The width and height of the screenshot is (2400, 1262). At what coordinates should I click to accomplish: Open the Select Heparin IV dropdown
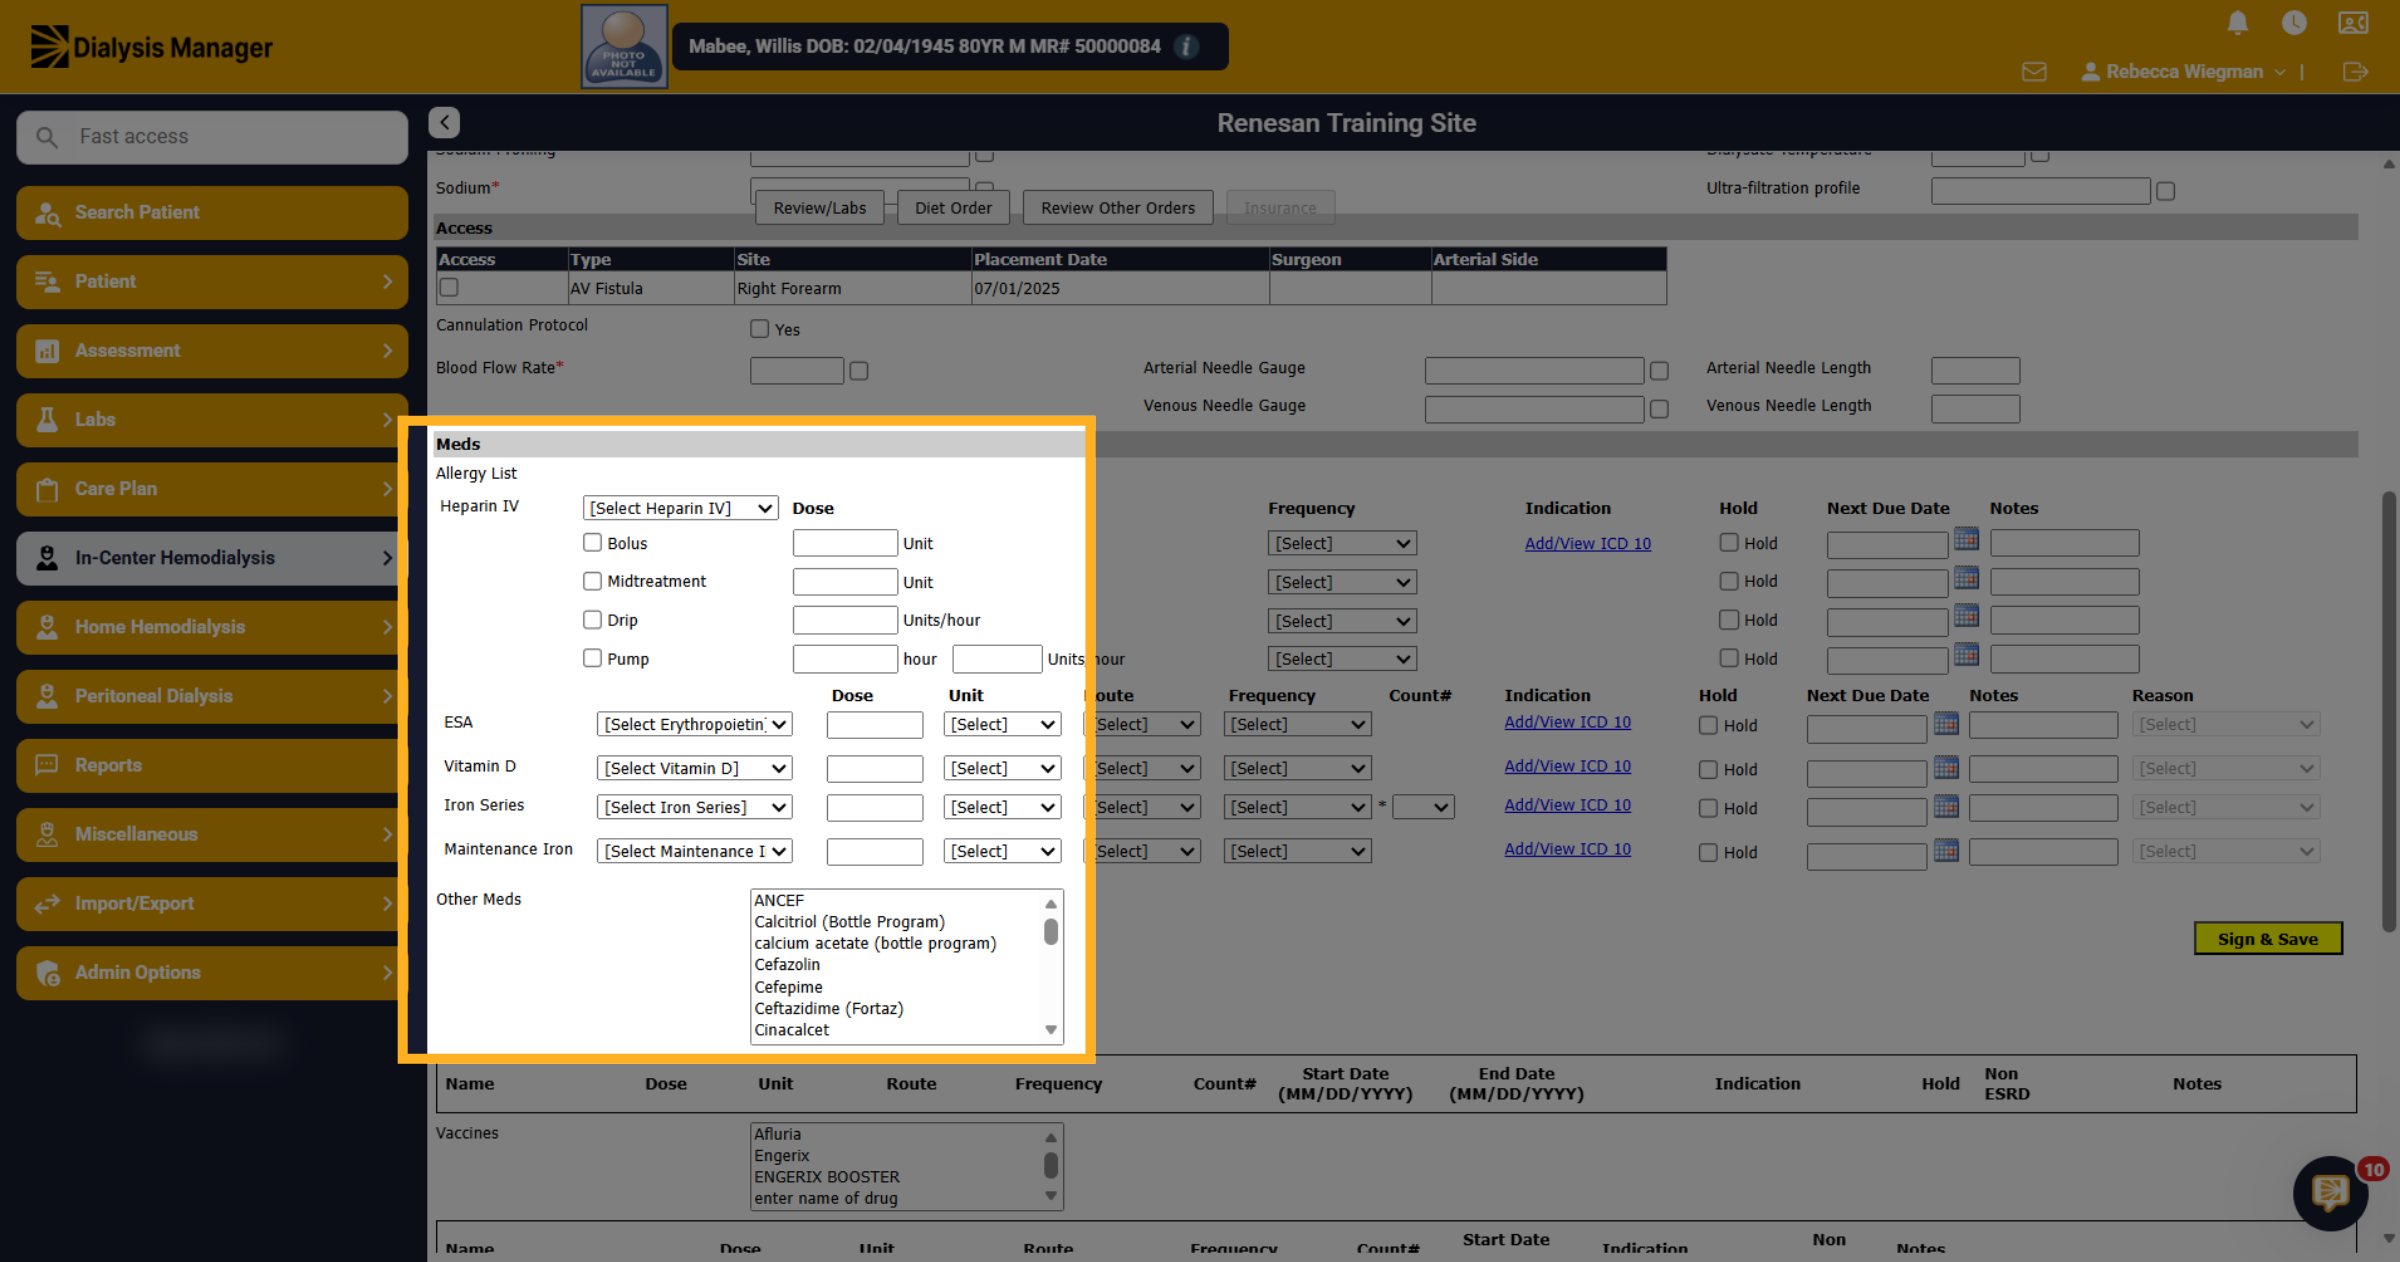tap(680, 508)
